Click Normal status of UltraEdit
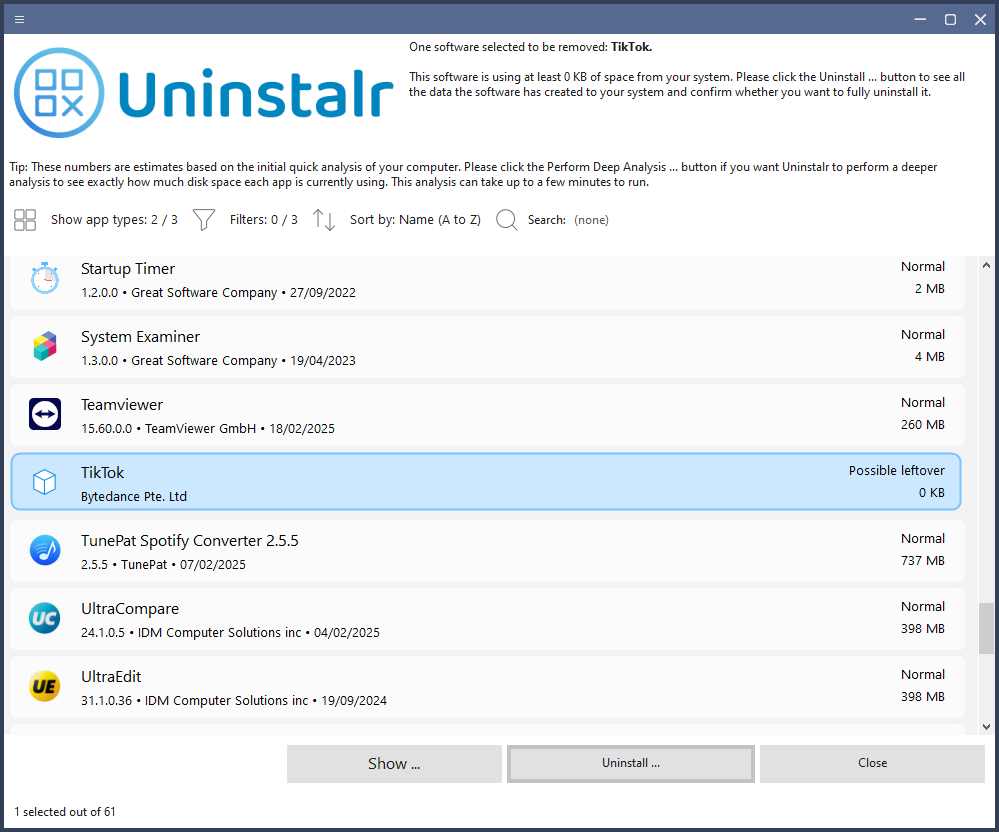This screenshot has height=832, width=999. 923,675
